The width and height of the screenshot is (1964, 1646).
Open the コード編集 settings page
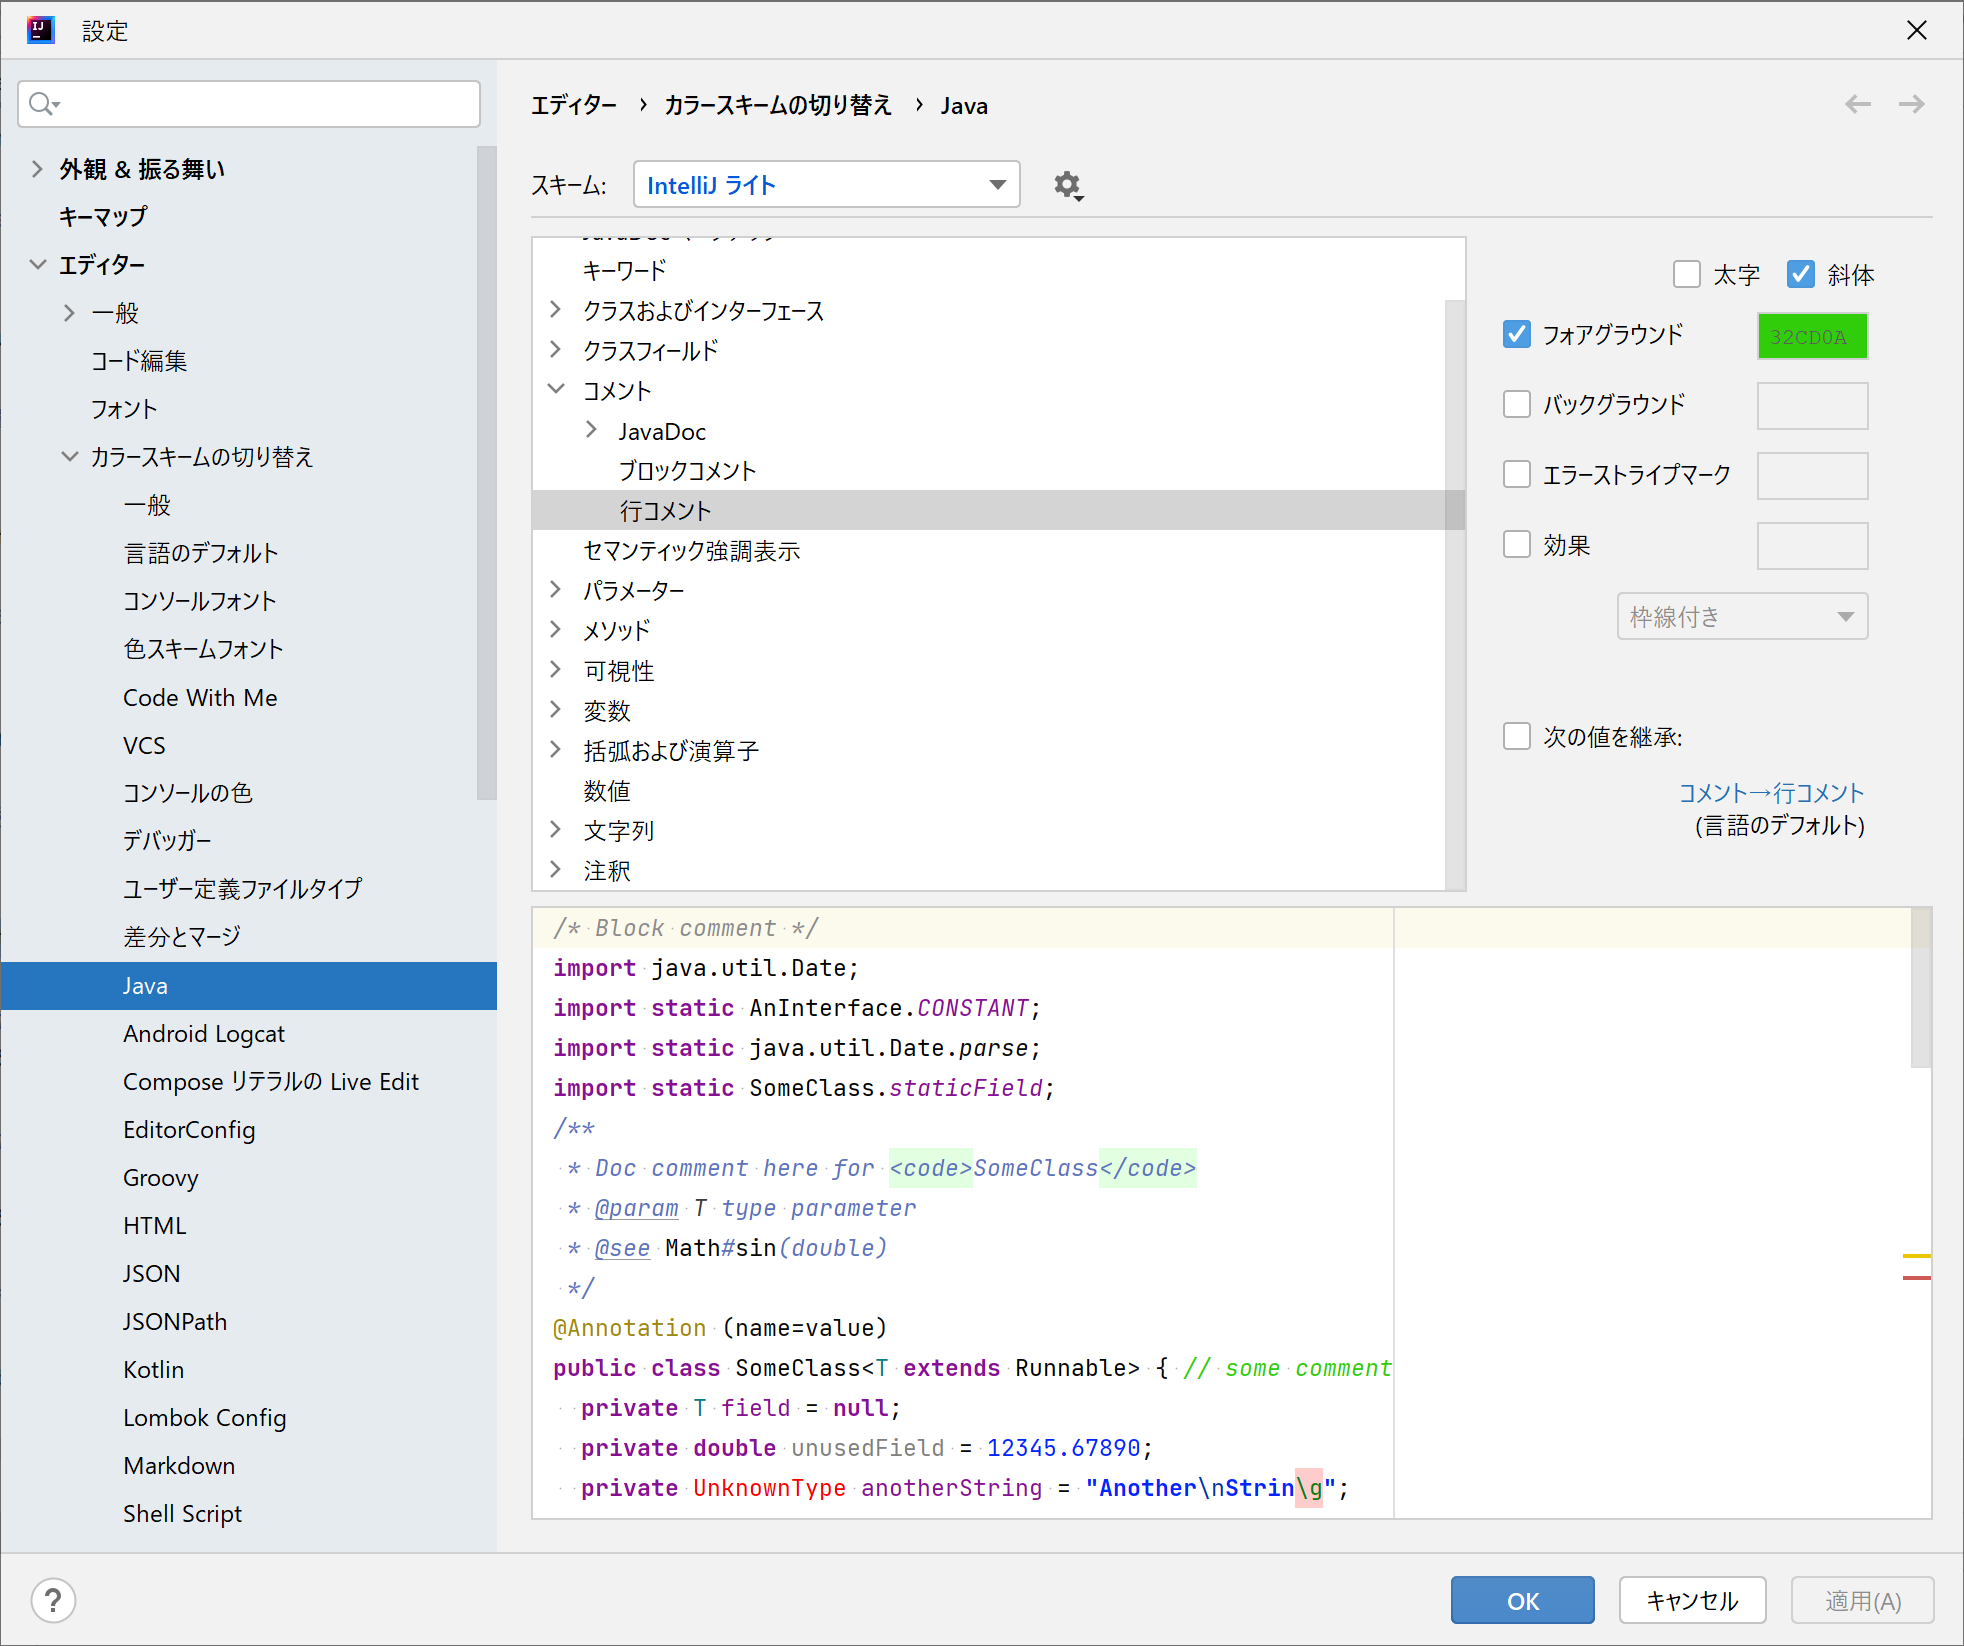tap(139, 361)
